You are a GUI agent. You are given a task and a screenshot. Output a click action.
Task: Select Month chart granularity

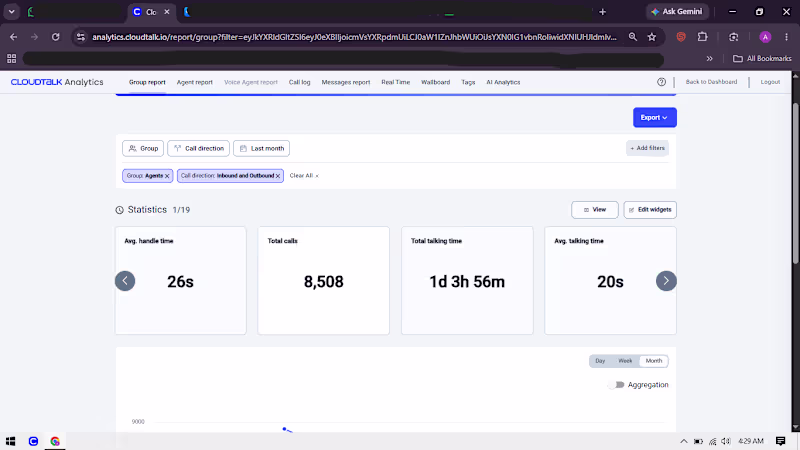[654, 361]
